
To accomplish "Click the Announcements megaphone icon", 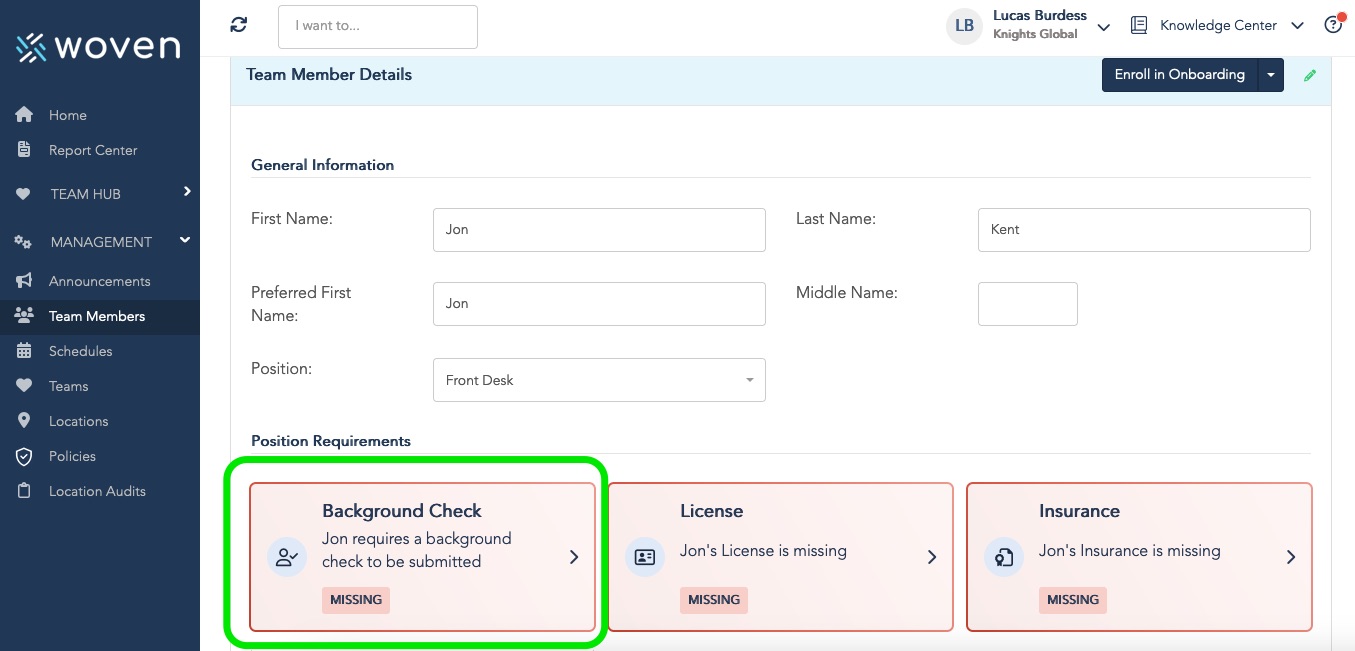I will pos(25,281).
